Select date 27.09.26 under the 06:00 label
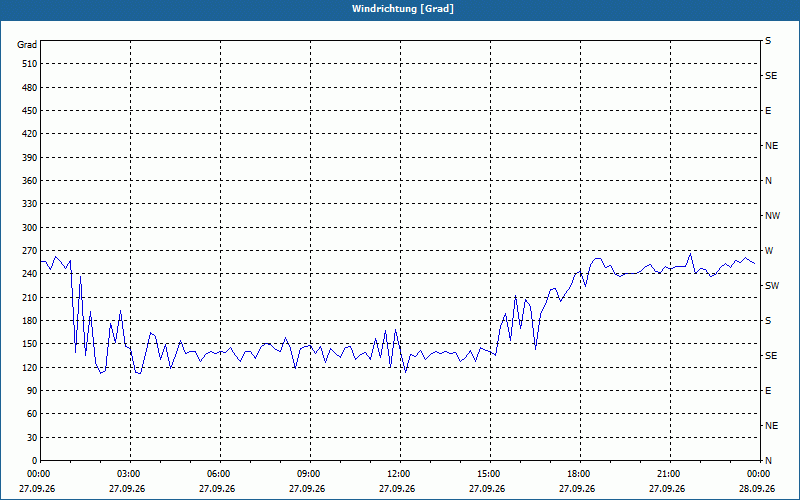Screen dimensions: 800x500 point(217,489)
